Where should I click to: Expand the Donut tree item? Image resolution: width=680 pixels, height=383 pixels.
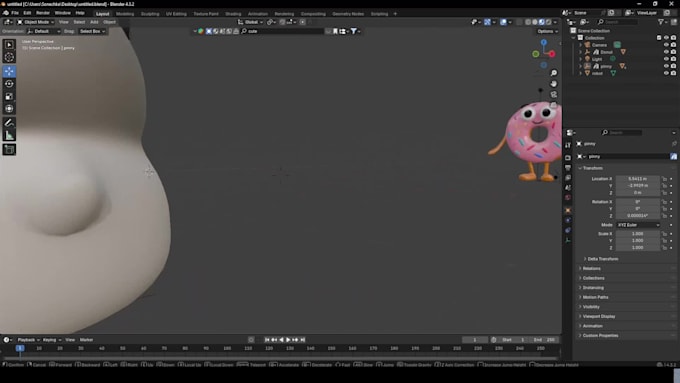(x=581, y=52)
